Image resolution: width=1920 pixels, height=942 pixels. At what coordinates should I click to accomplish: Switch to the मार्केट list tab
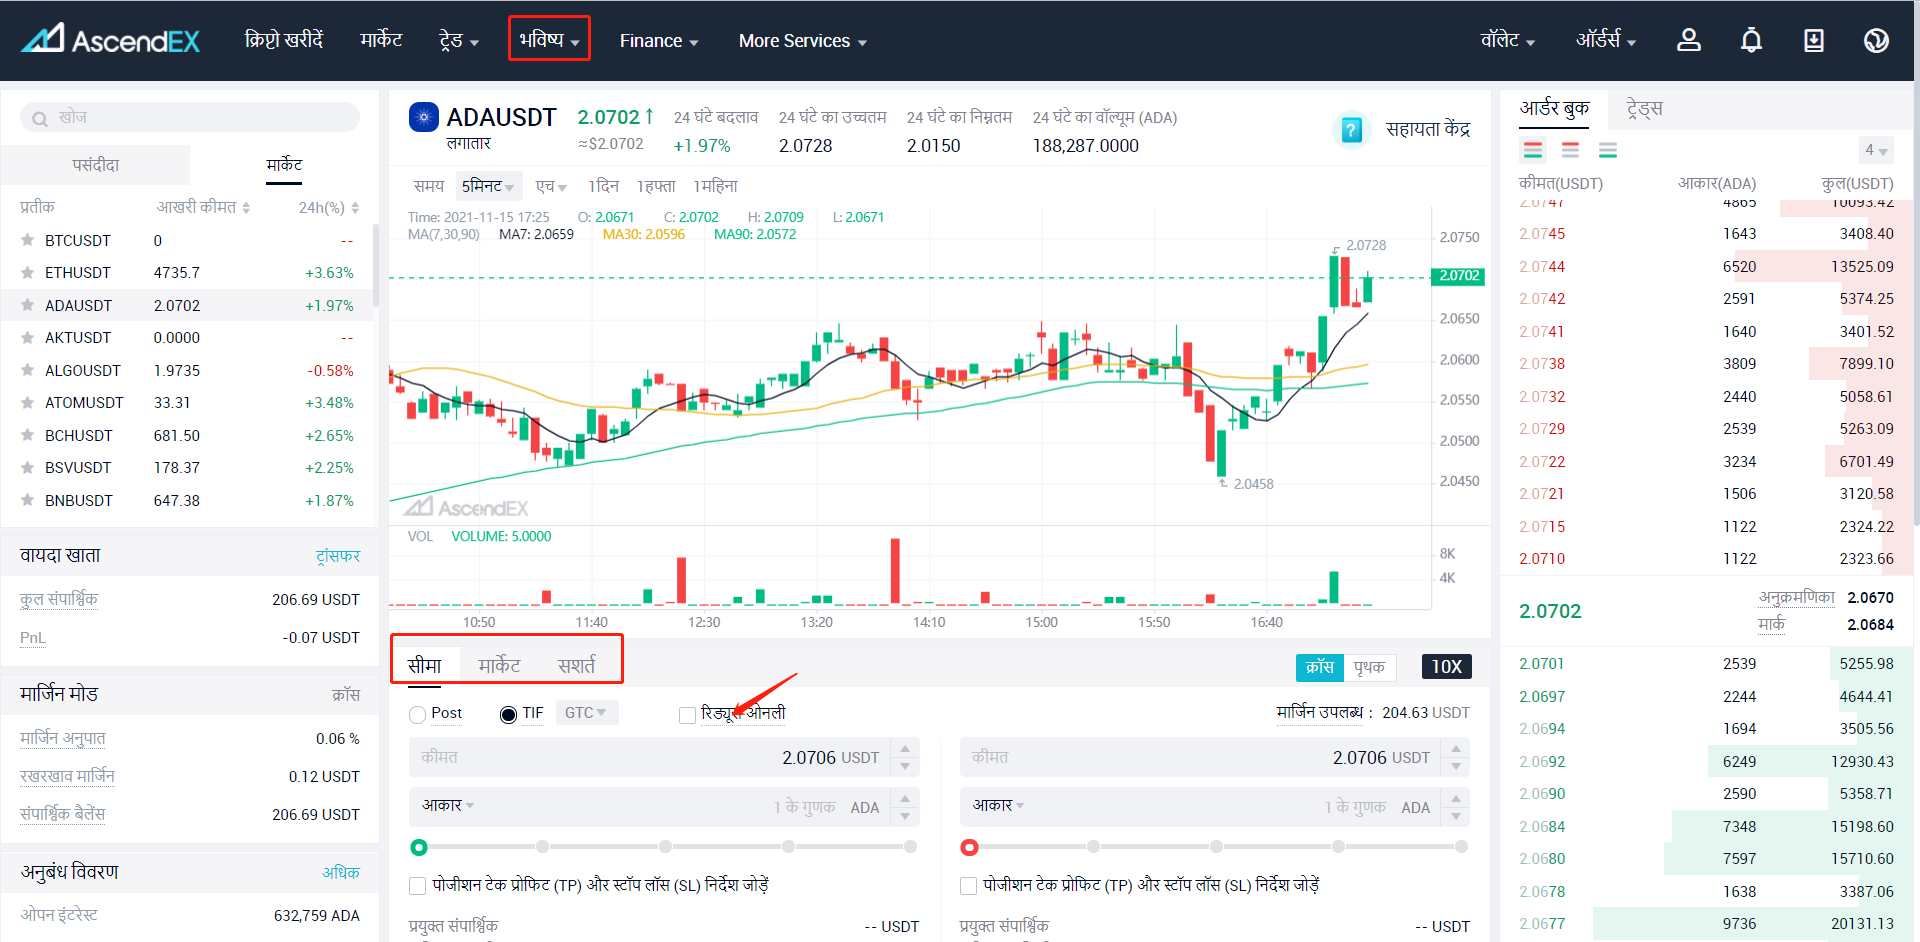pyautogui.click(x=284, y=165)
